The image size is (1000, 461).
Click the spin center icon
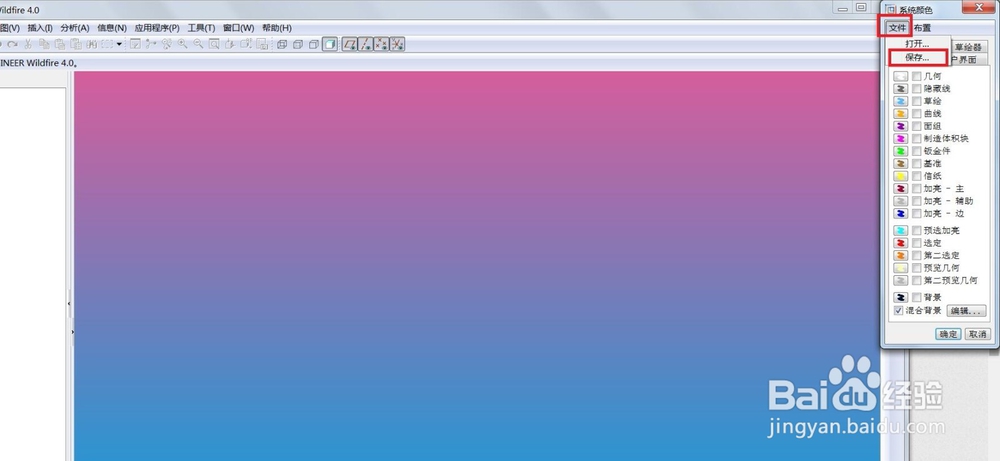[x=151, y=44]
